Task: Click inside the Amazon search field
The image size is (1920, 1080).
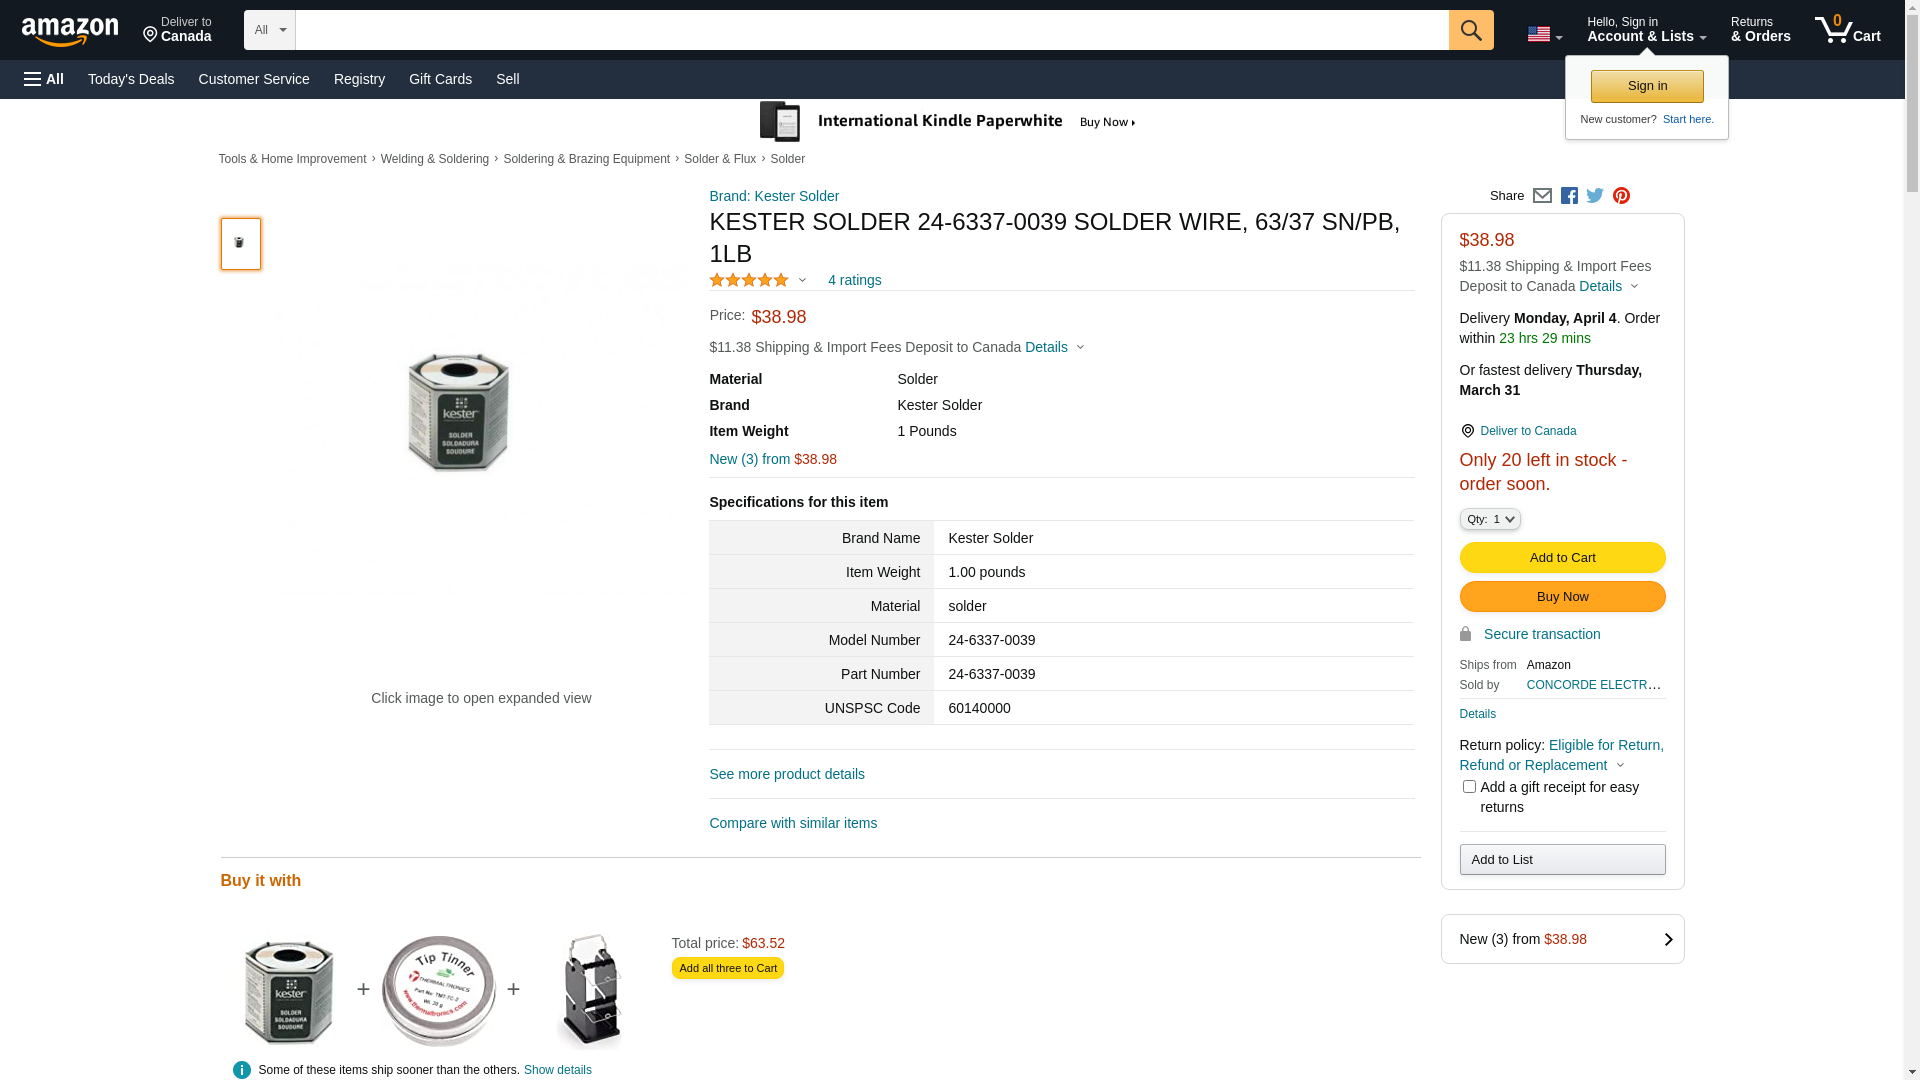Action: point(870,30)
